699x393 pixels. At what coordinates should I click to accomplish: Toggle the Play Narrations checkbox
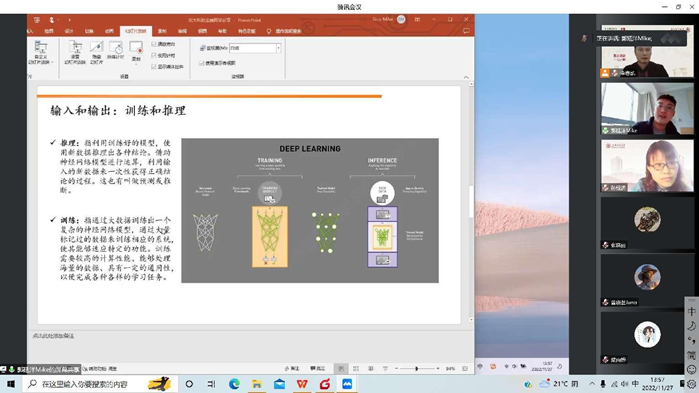tap(154, 44)
